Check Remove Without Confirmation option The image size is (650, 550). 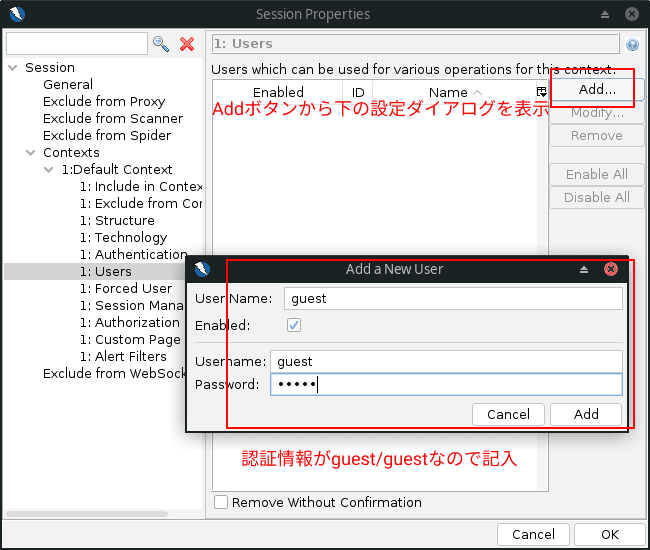pos(221,502)
